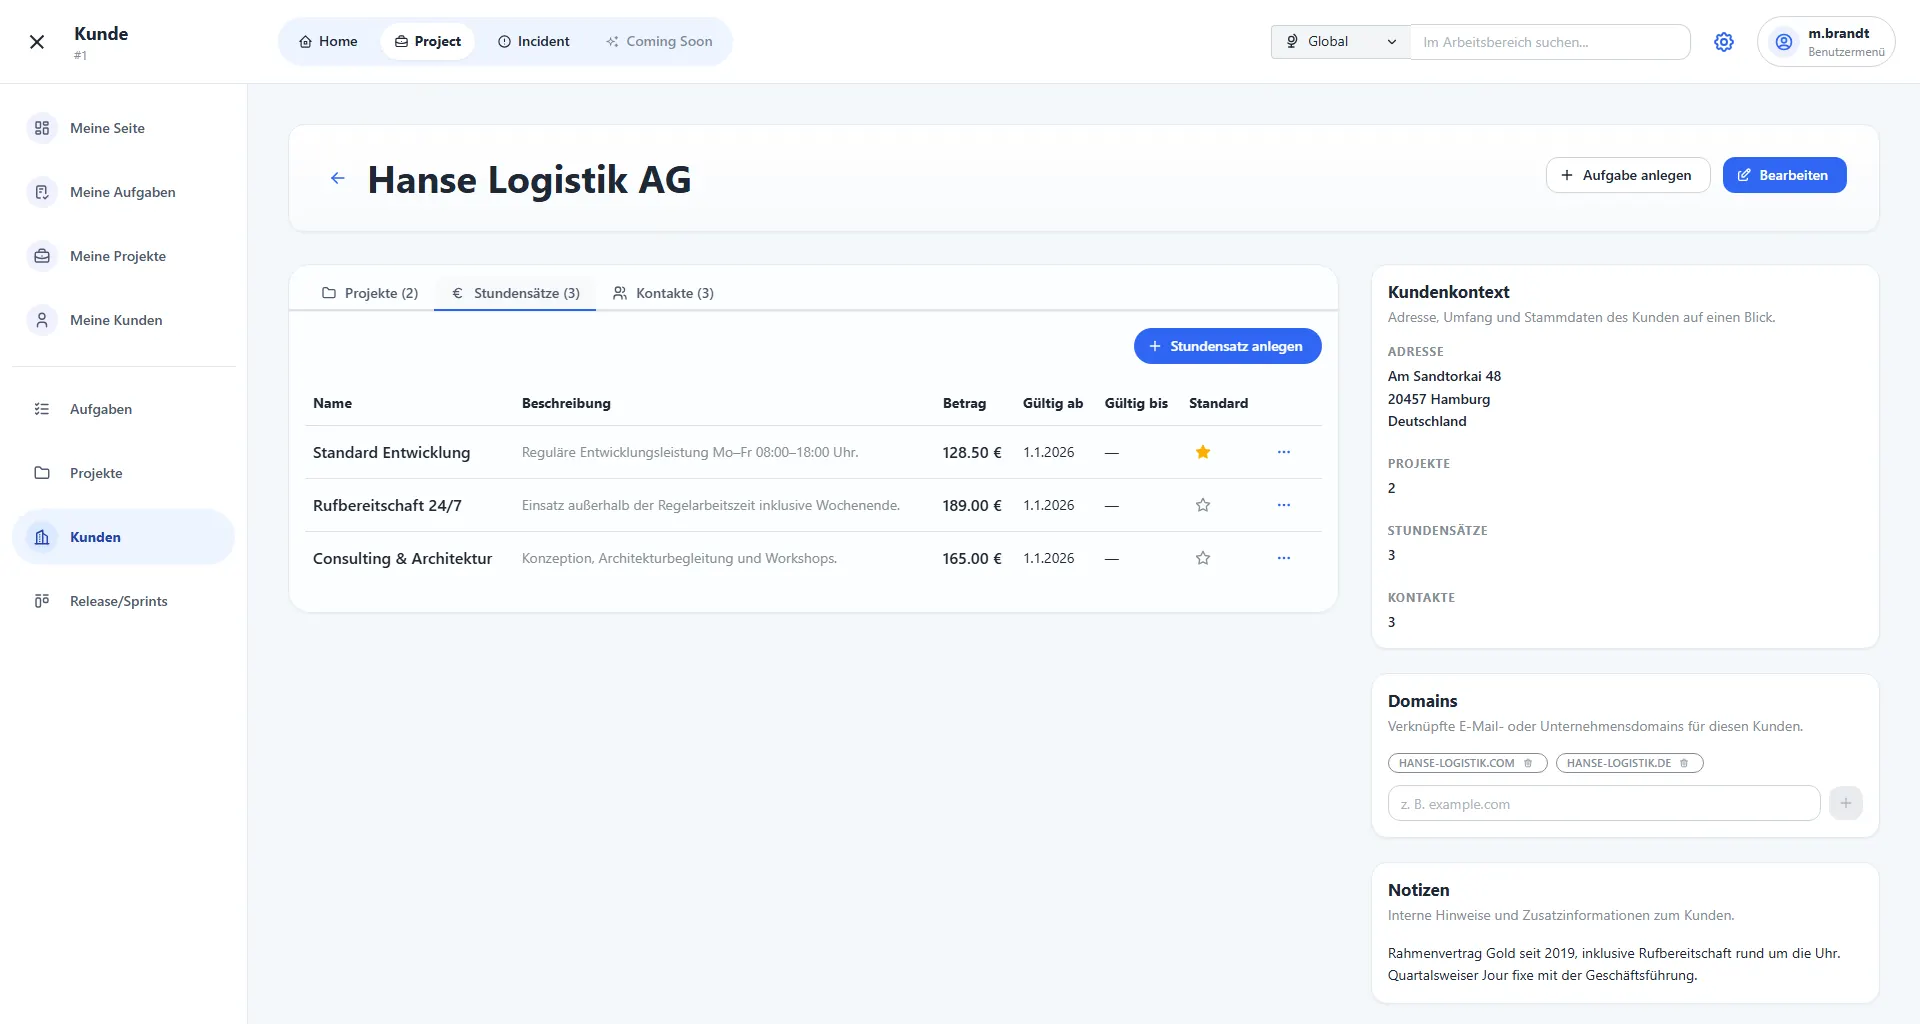Click the Aufgabe anlegen button
Viewport: 1920px width, 1024px height.
tap(1628, 175)
